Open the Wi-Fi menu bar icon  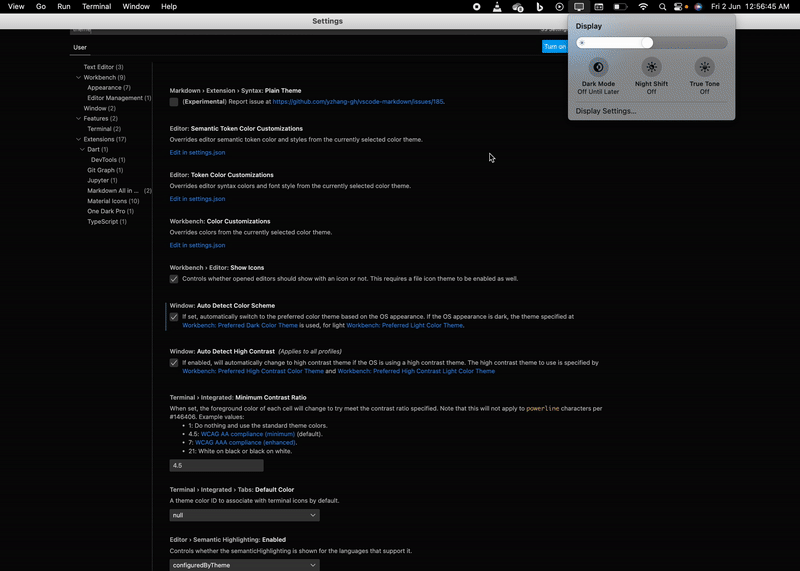click(643, 7)
